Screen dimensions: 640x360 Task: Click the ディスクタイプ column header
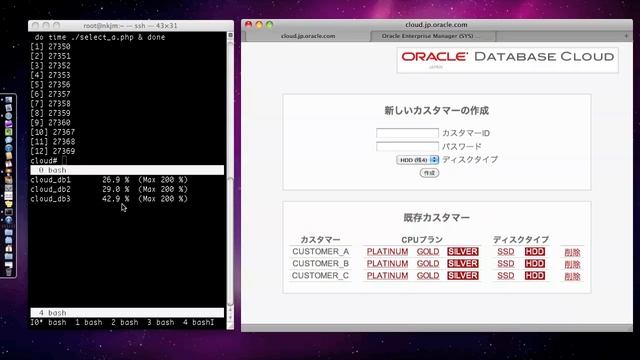click(520, 240)
